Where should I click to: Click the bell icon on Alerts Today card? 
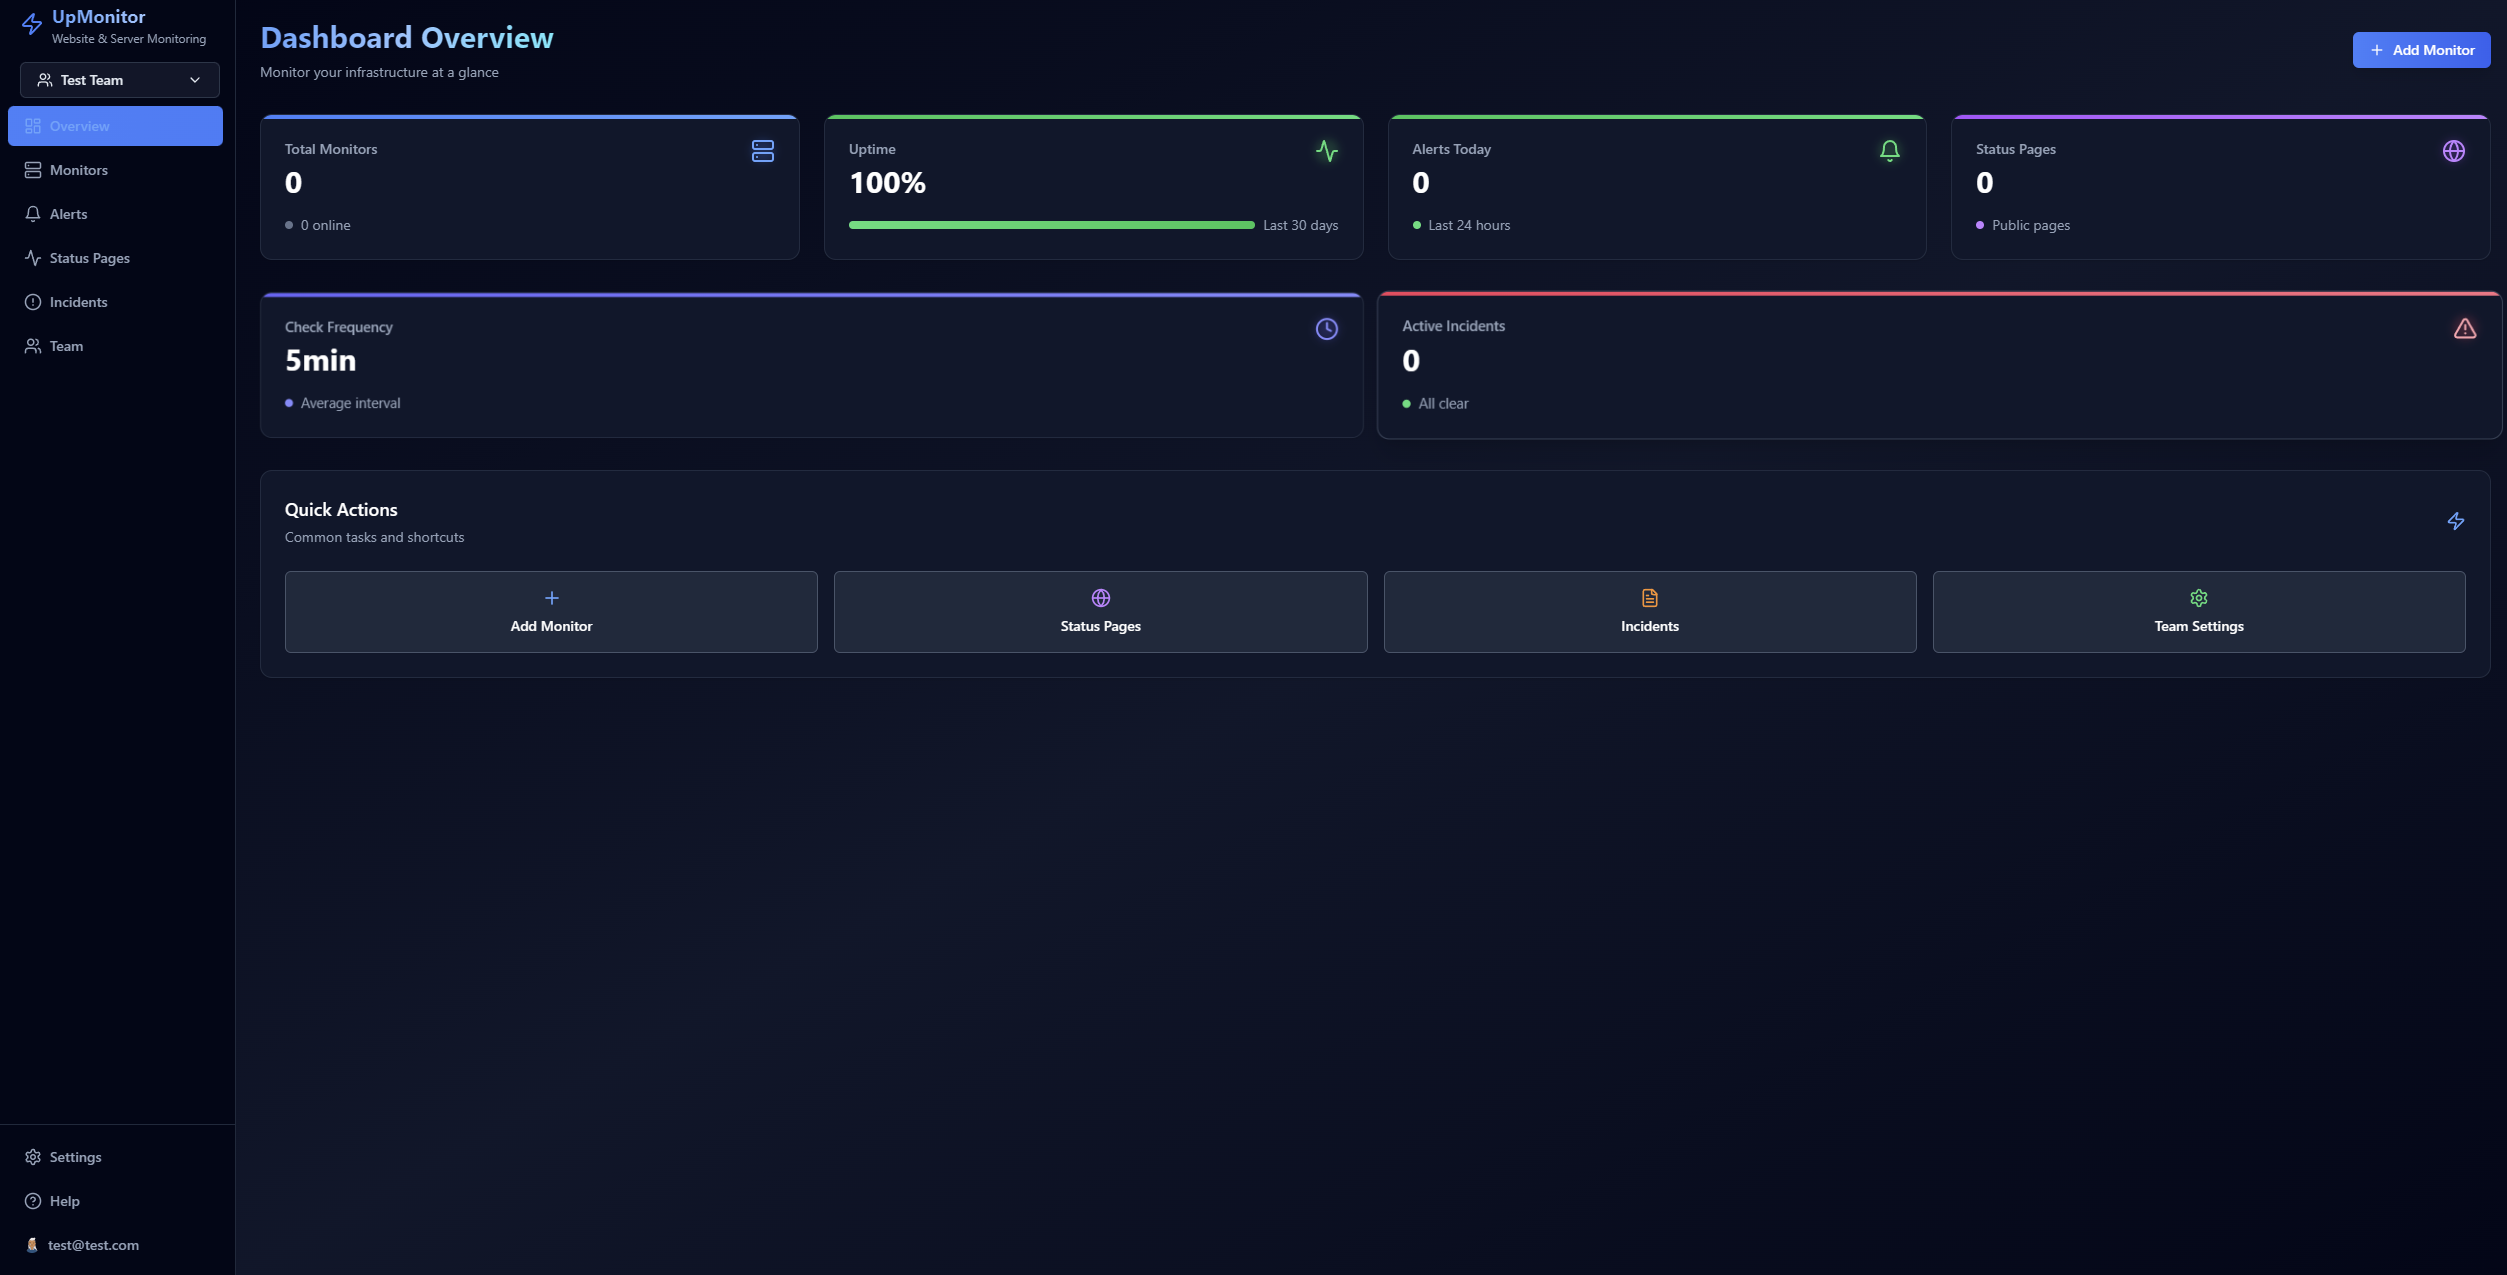[1890, 151]
